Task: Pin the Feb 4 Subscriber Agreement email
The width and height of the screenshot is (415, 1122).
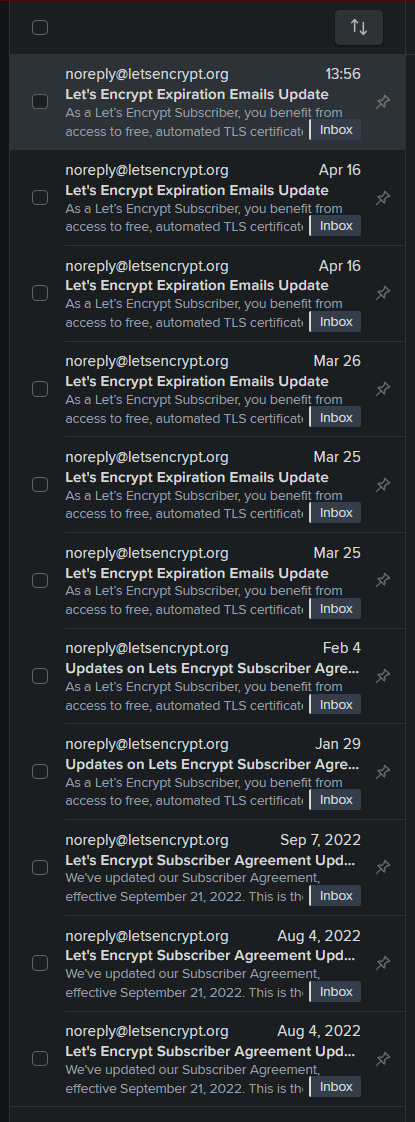Action: 383,675
